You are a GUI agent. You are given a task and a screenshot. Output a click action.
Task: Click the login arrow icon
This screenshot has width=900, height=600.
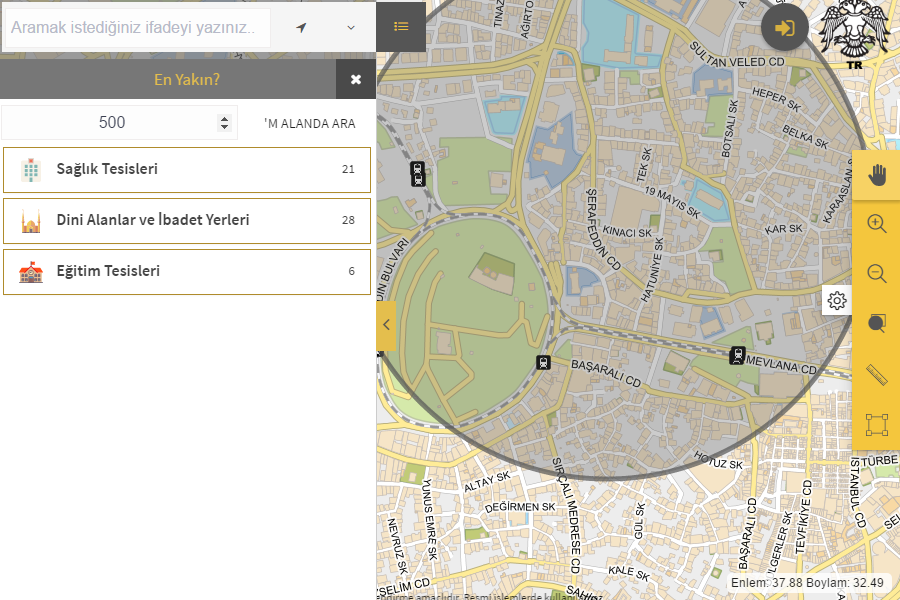[x=785, y=27]
